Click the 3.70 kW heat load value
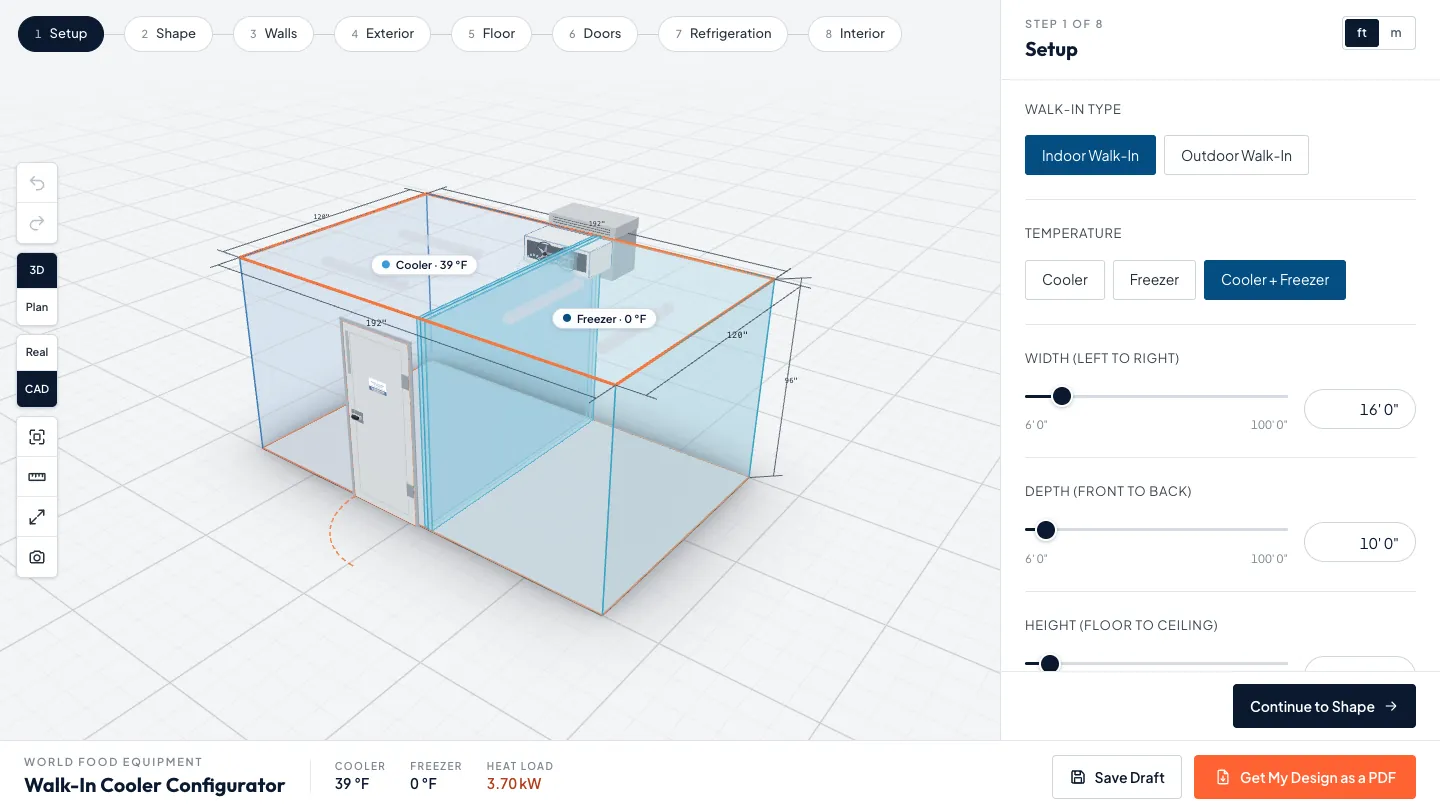 [514, 783]
